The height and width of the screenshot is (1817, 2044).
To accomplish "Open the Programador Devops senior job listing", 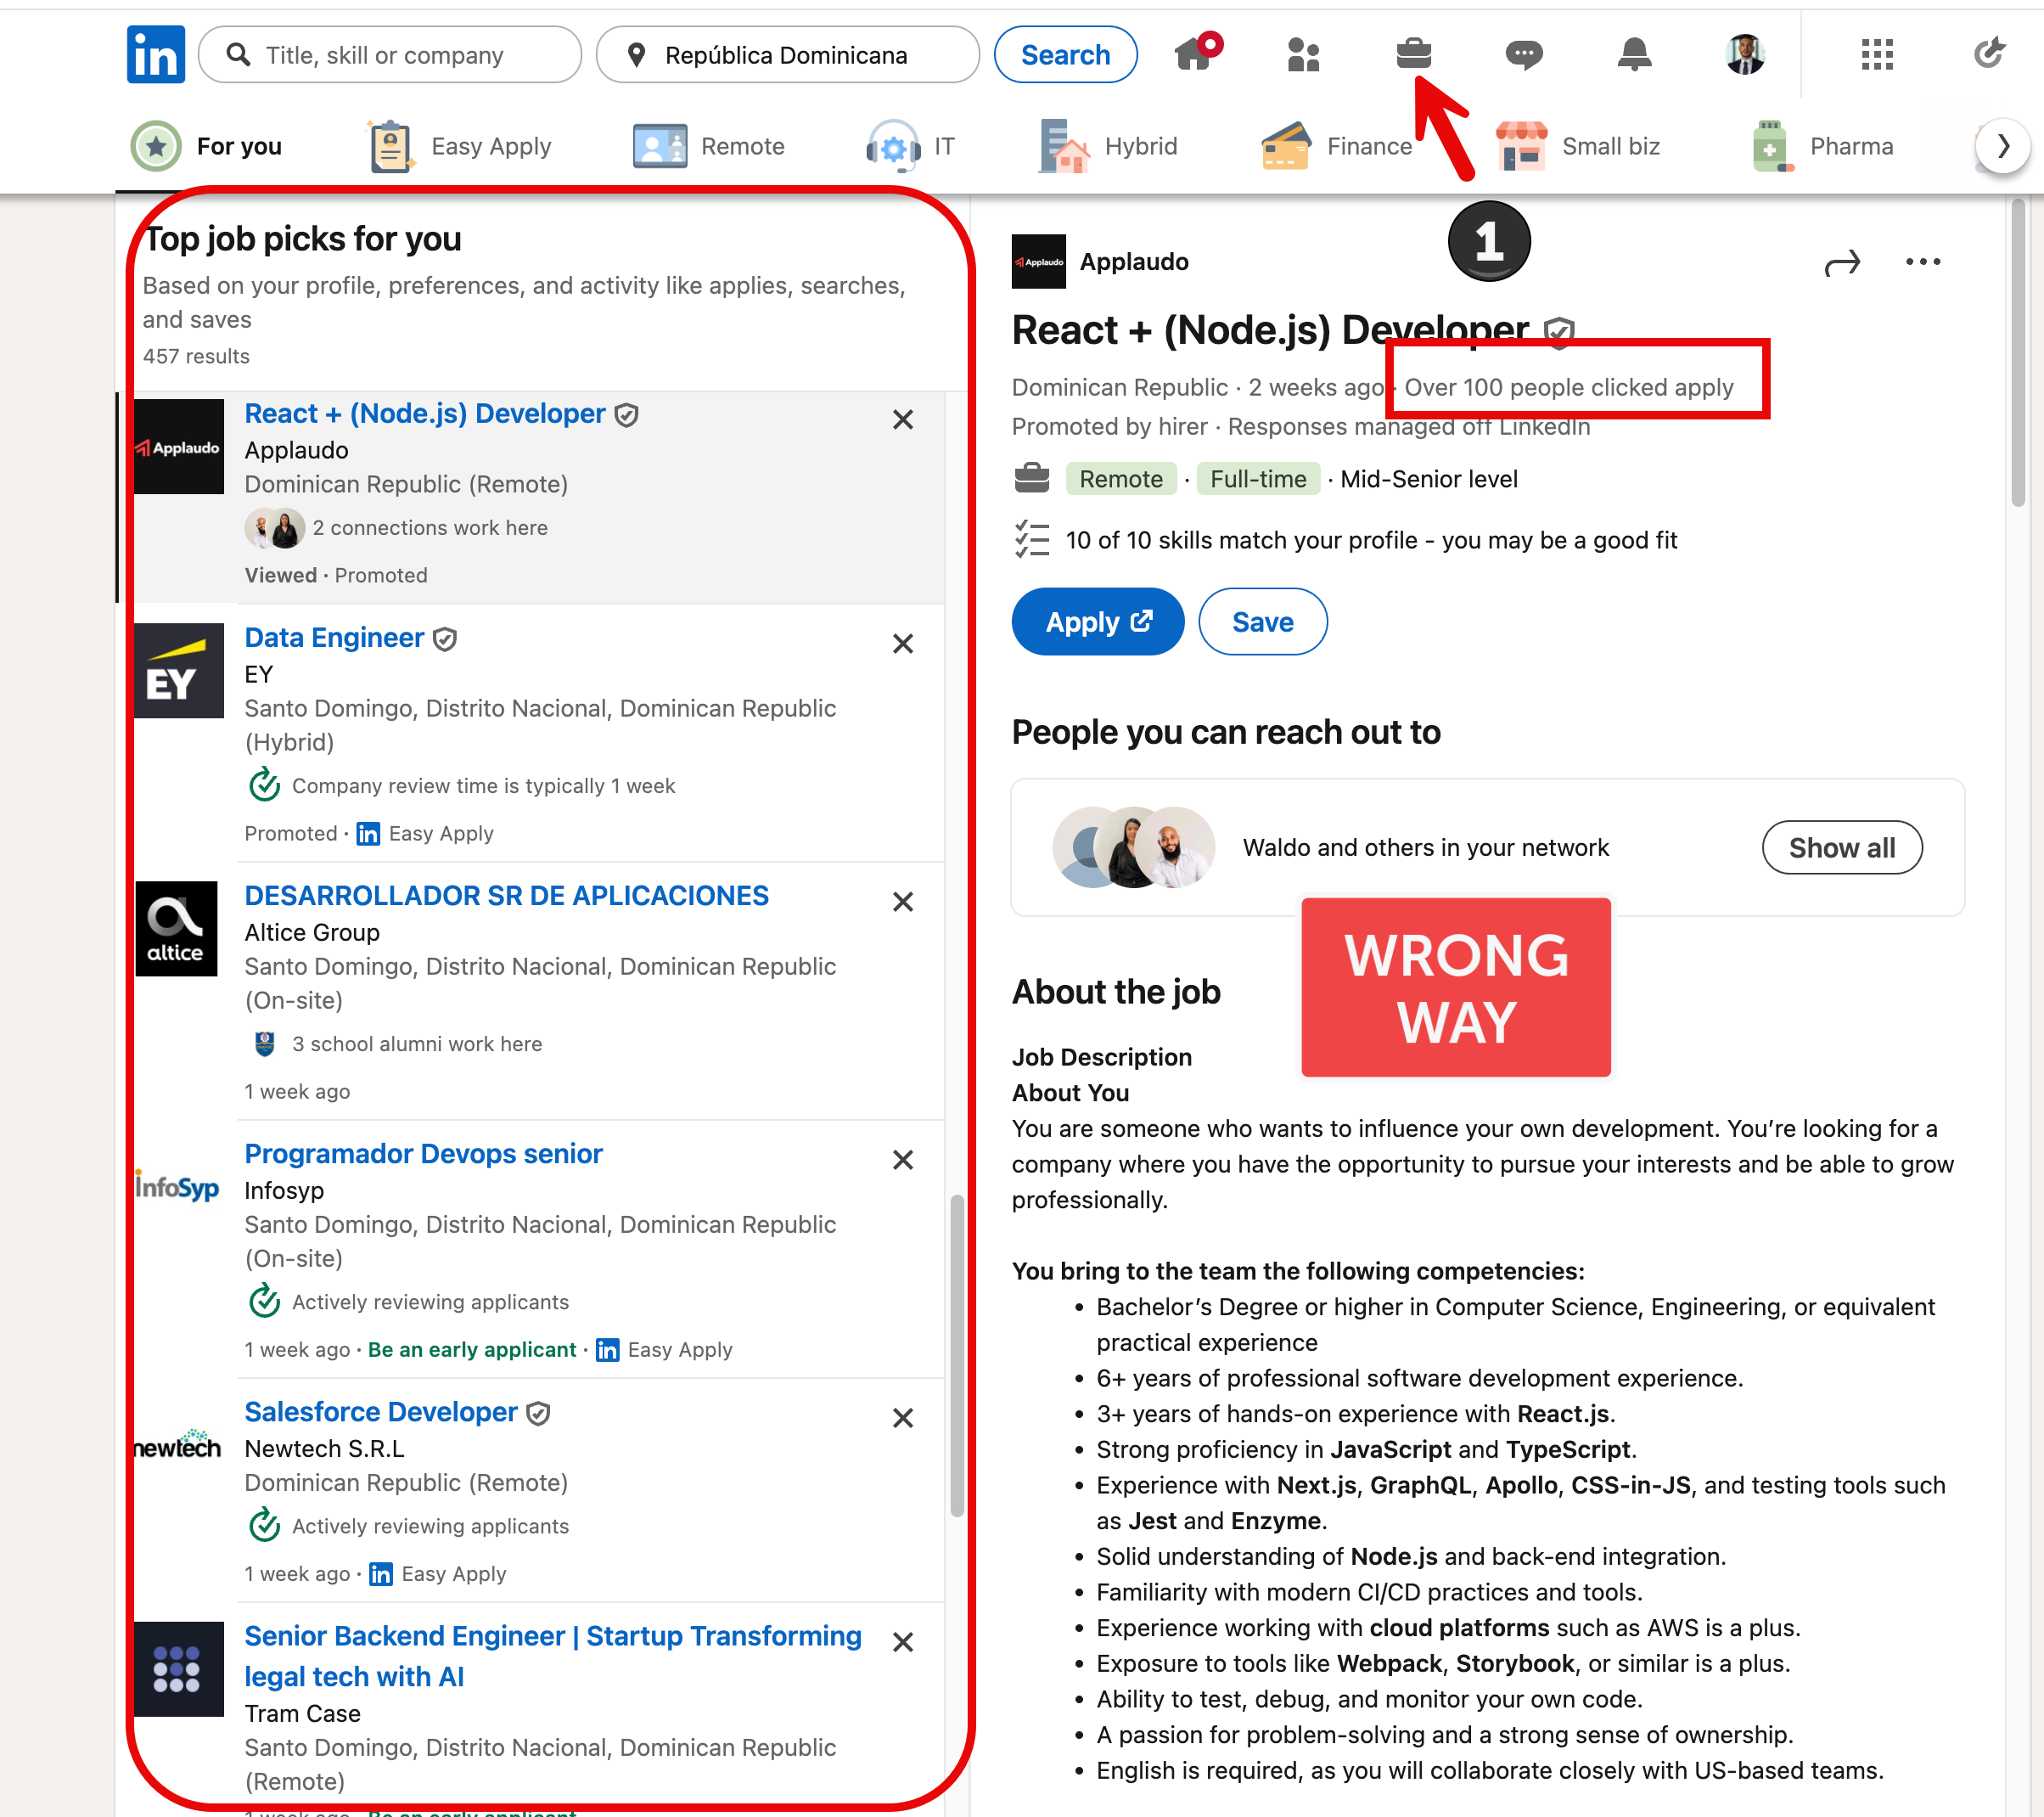I will coord(423,1154).
